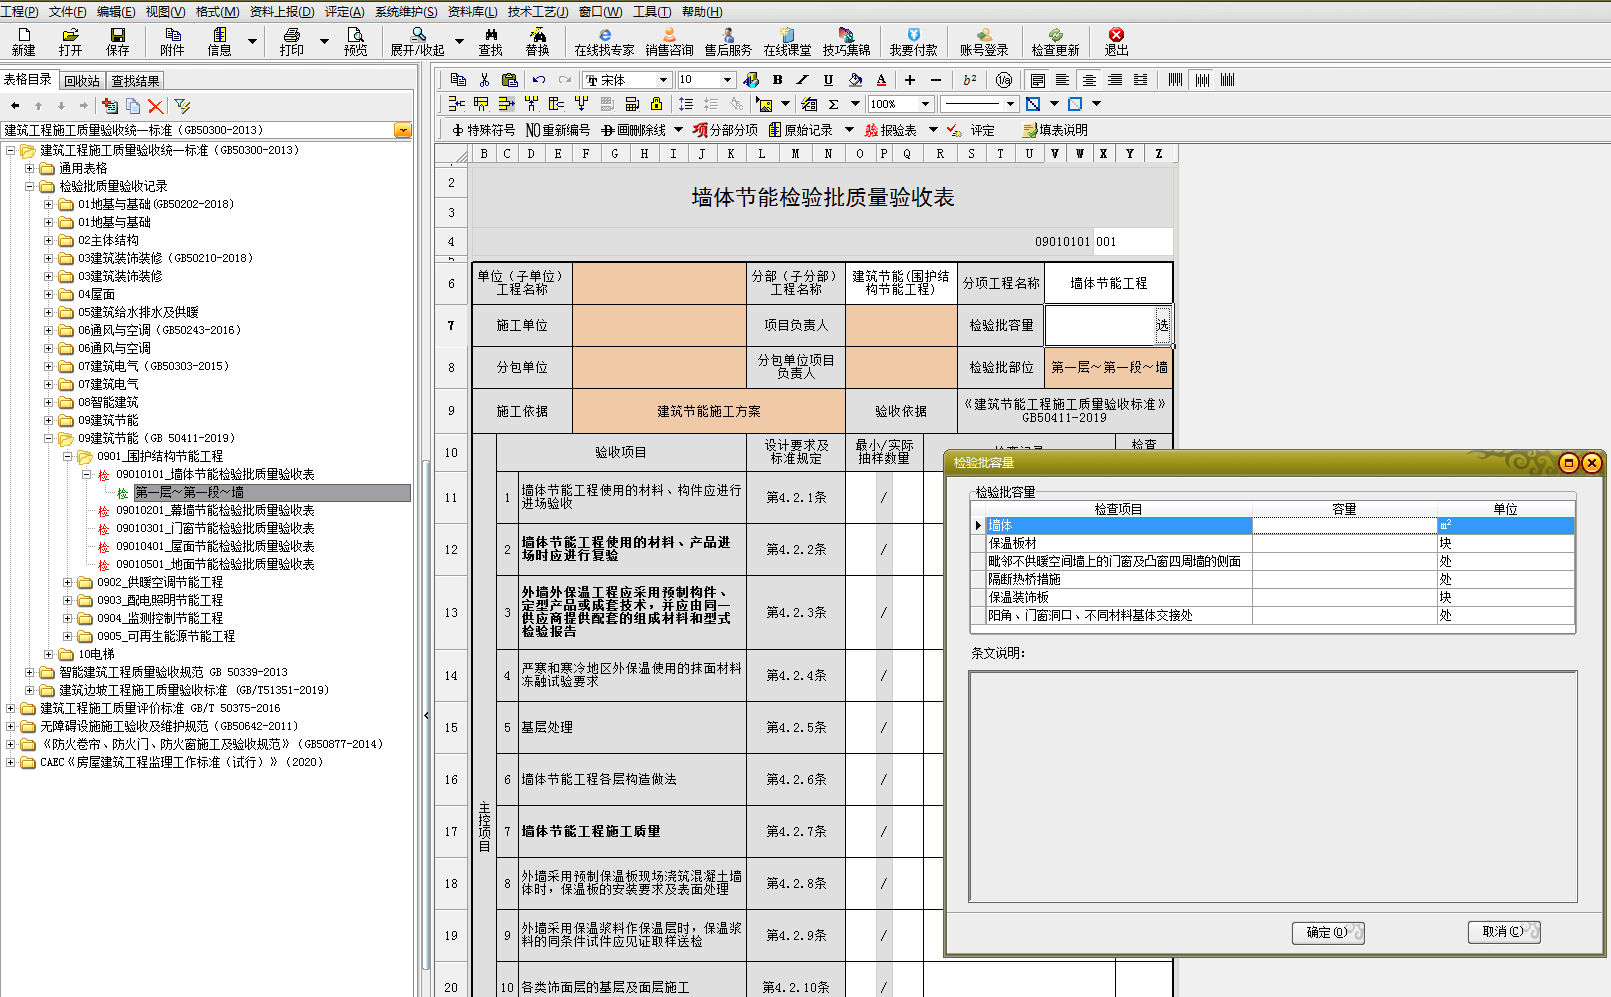Click the 新建 (New) toolbar button

23,42
